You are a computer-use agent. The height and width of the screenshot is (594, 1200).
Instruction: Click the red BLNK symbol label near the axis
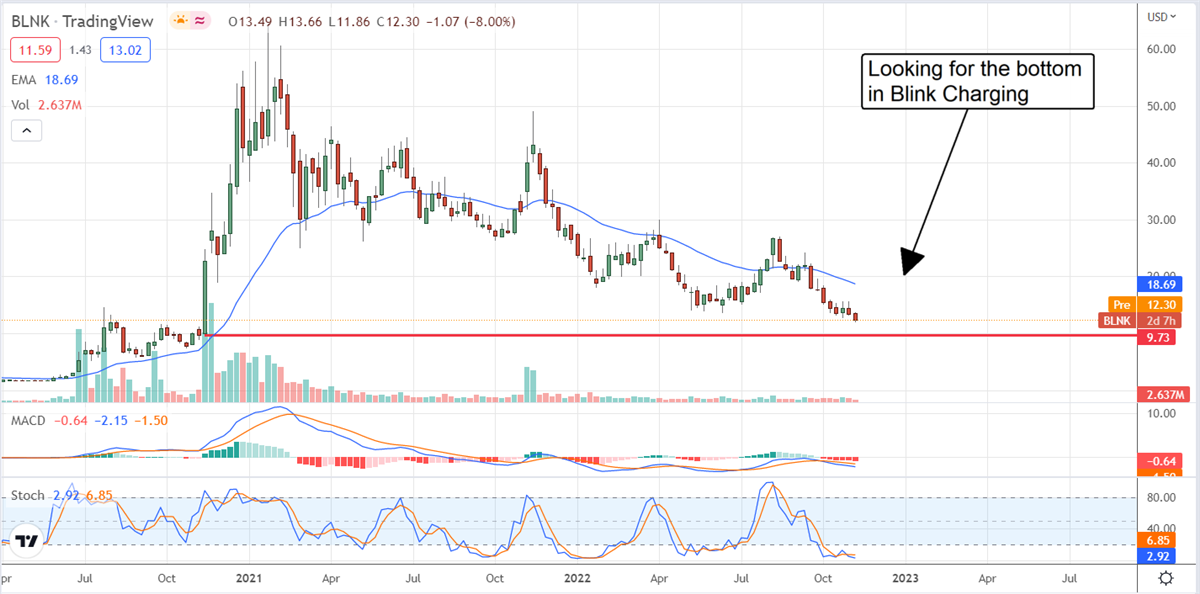point(1117,320)
